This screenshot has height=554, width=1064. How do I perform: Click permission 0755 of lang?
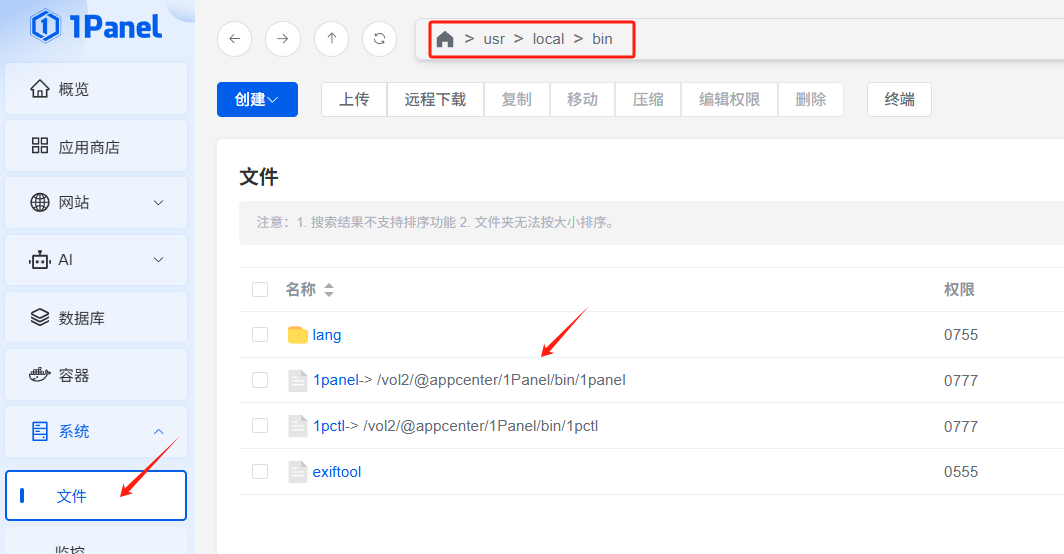click(961, 335)
